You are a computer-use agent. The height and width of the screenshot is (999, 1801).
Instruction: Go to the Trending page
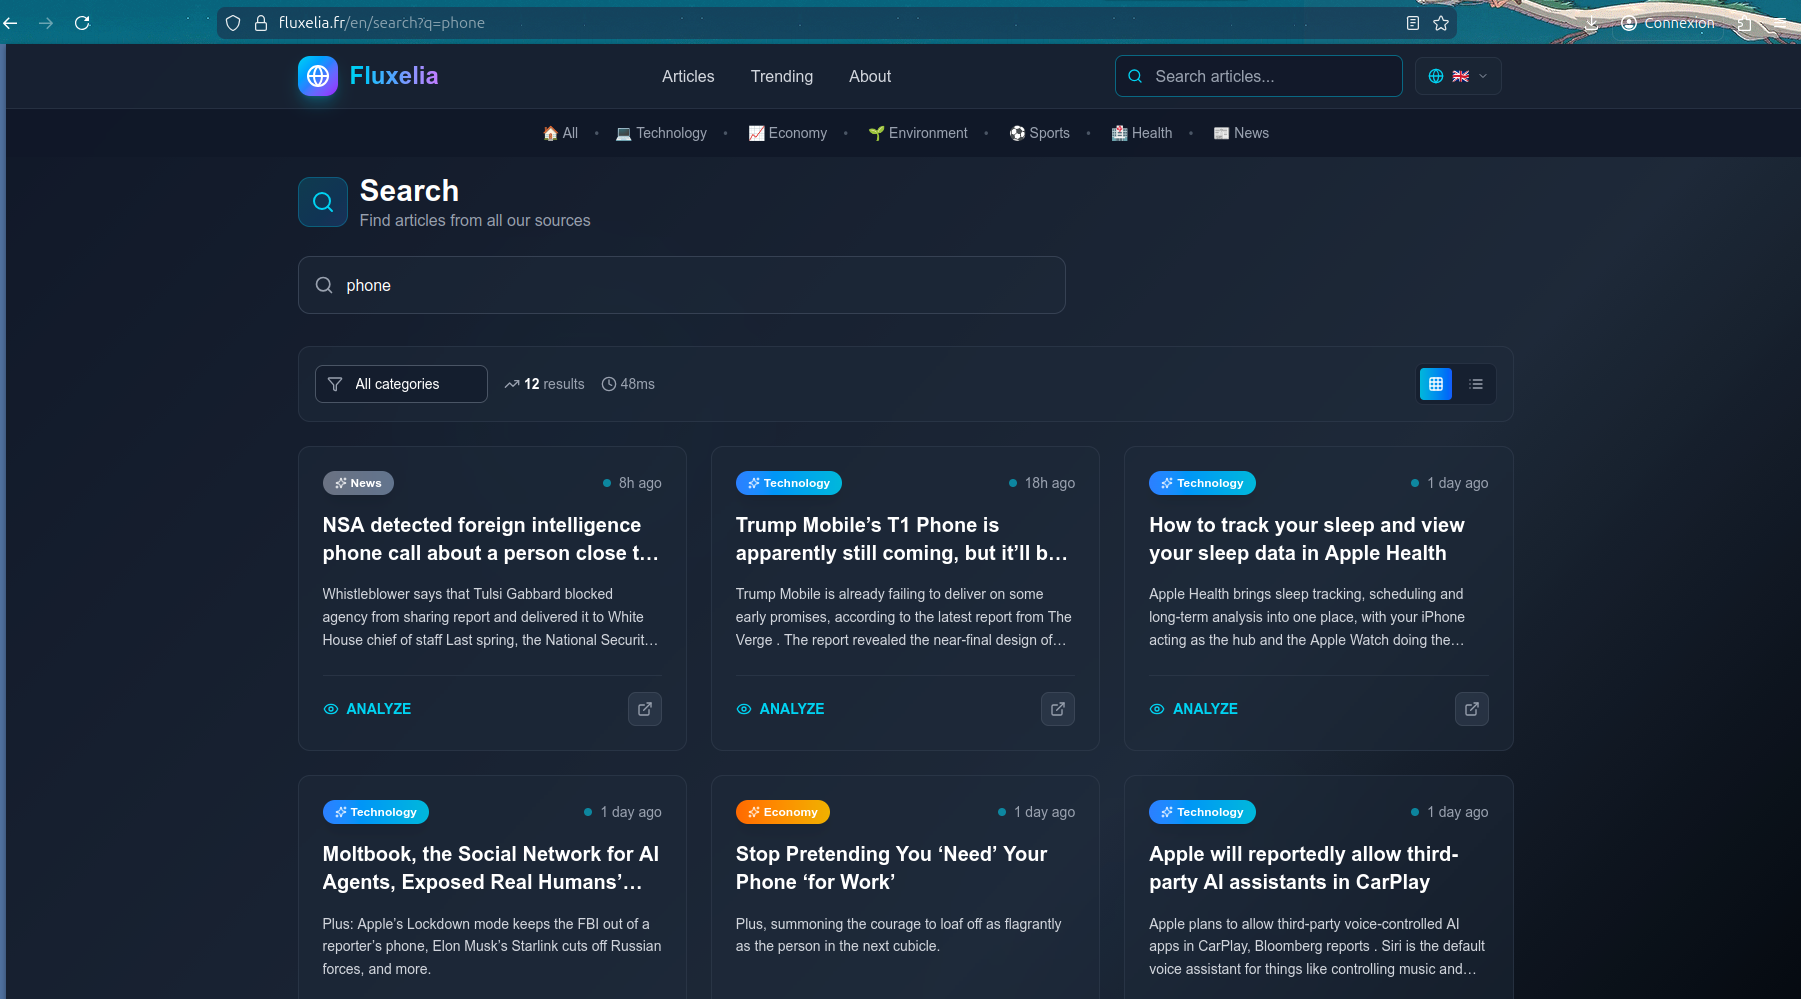click(x=782, y=76)
